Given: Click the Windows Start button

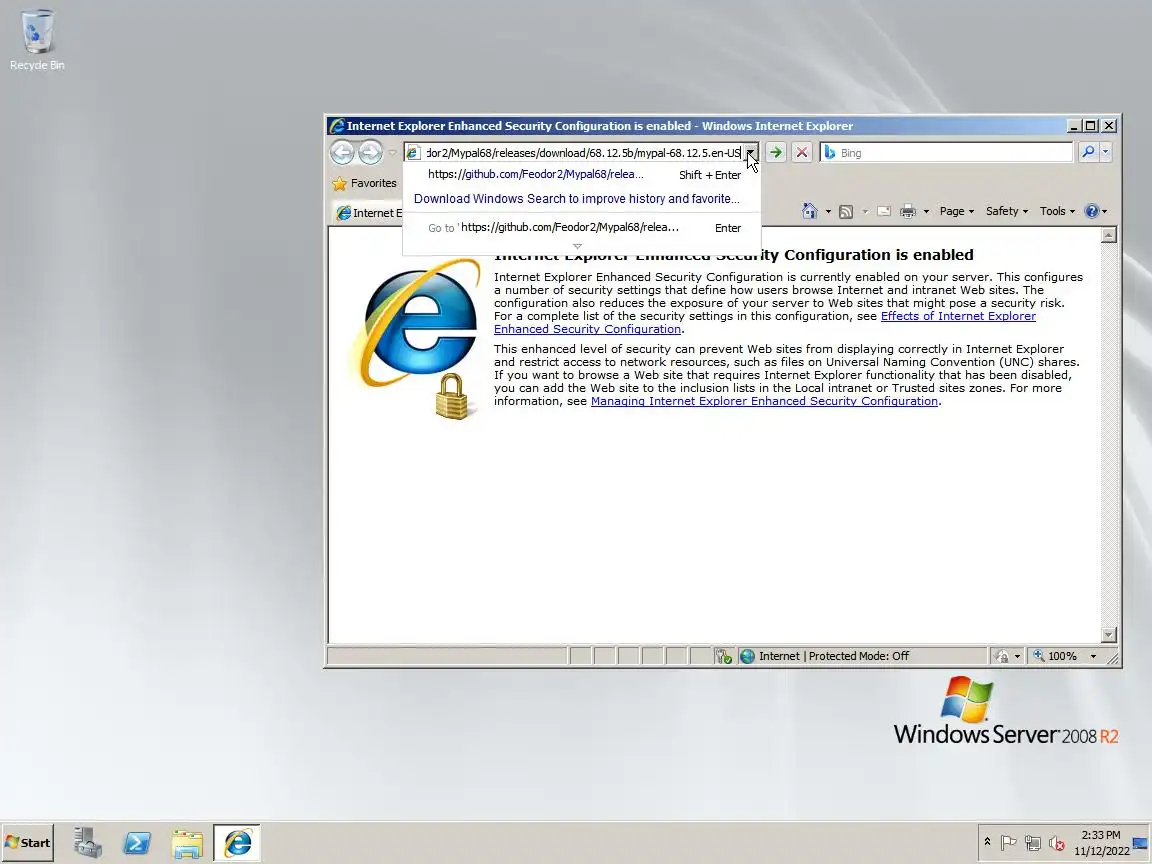Looking at the screenshot, I should [x=28, y=843].
